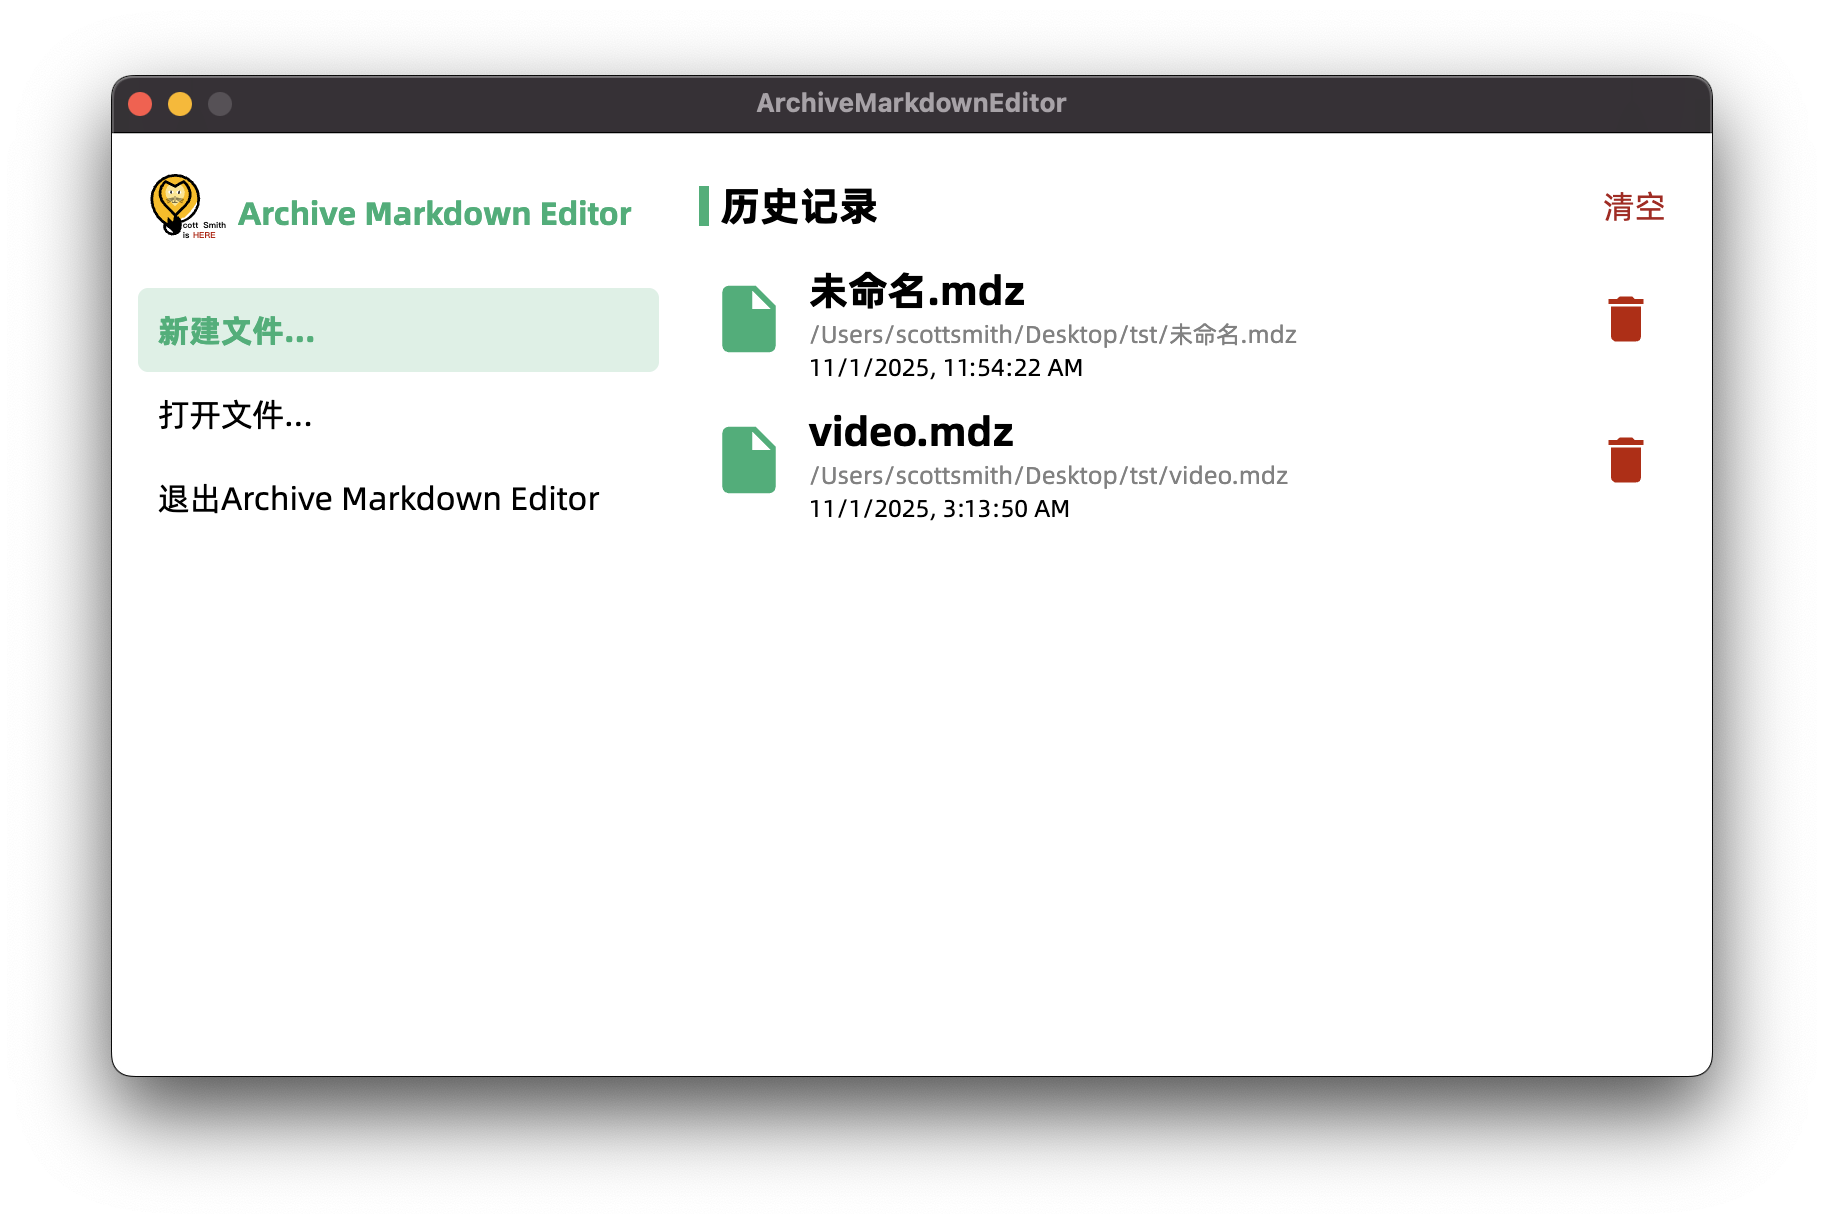Click the 历史记录 section heading
Screen dimensions: 1824x1224
pos(798,206)
